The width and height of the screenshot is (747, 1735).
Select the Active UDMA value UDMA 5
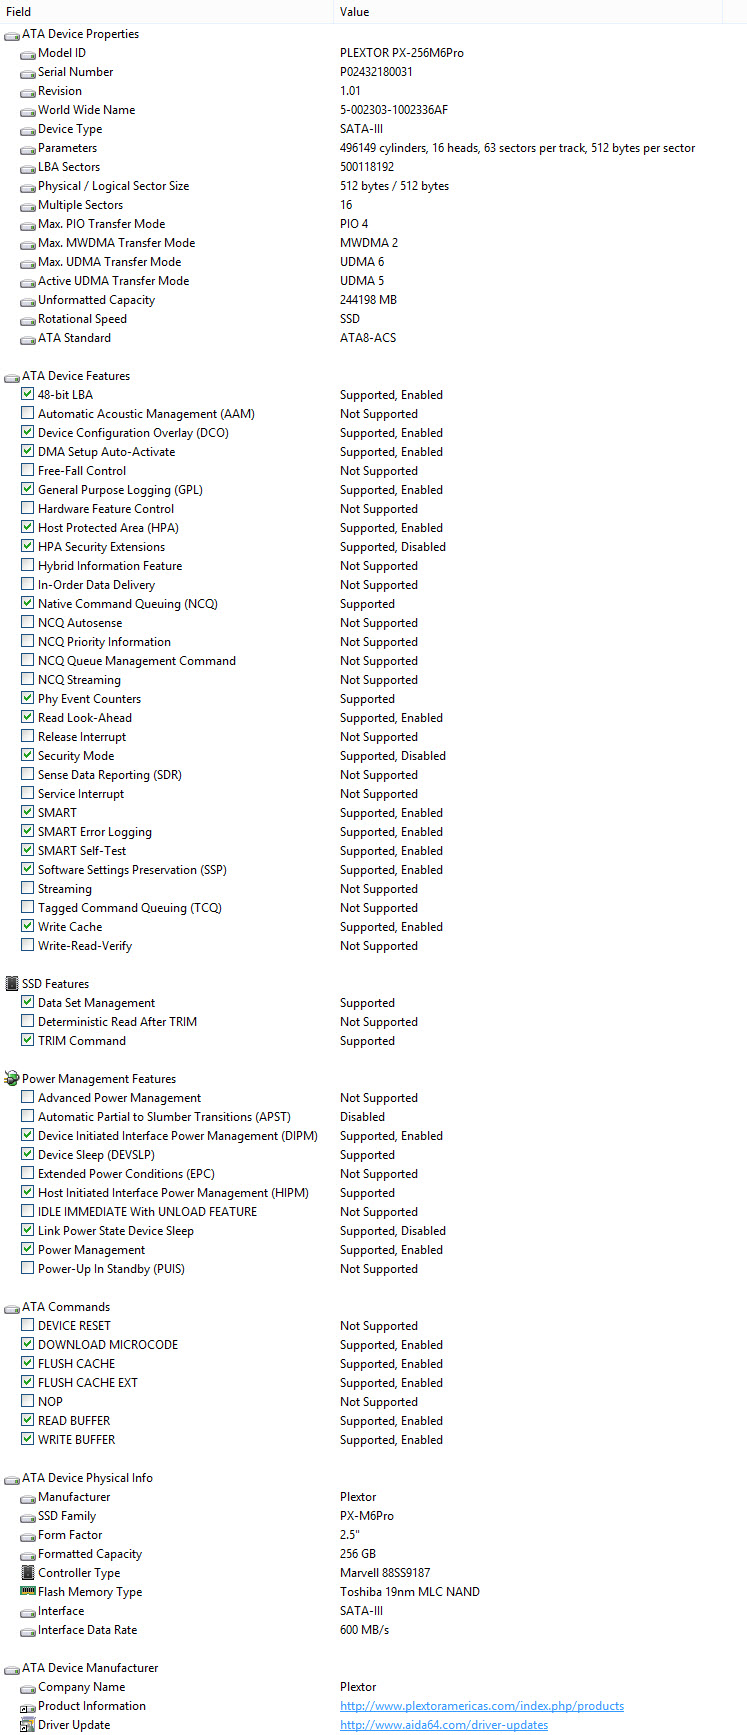click(362, 281)
